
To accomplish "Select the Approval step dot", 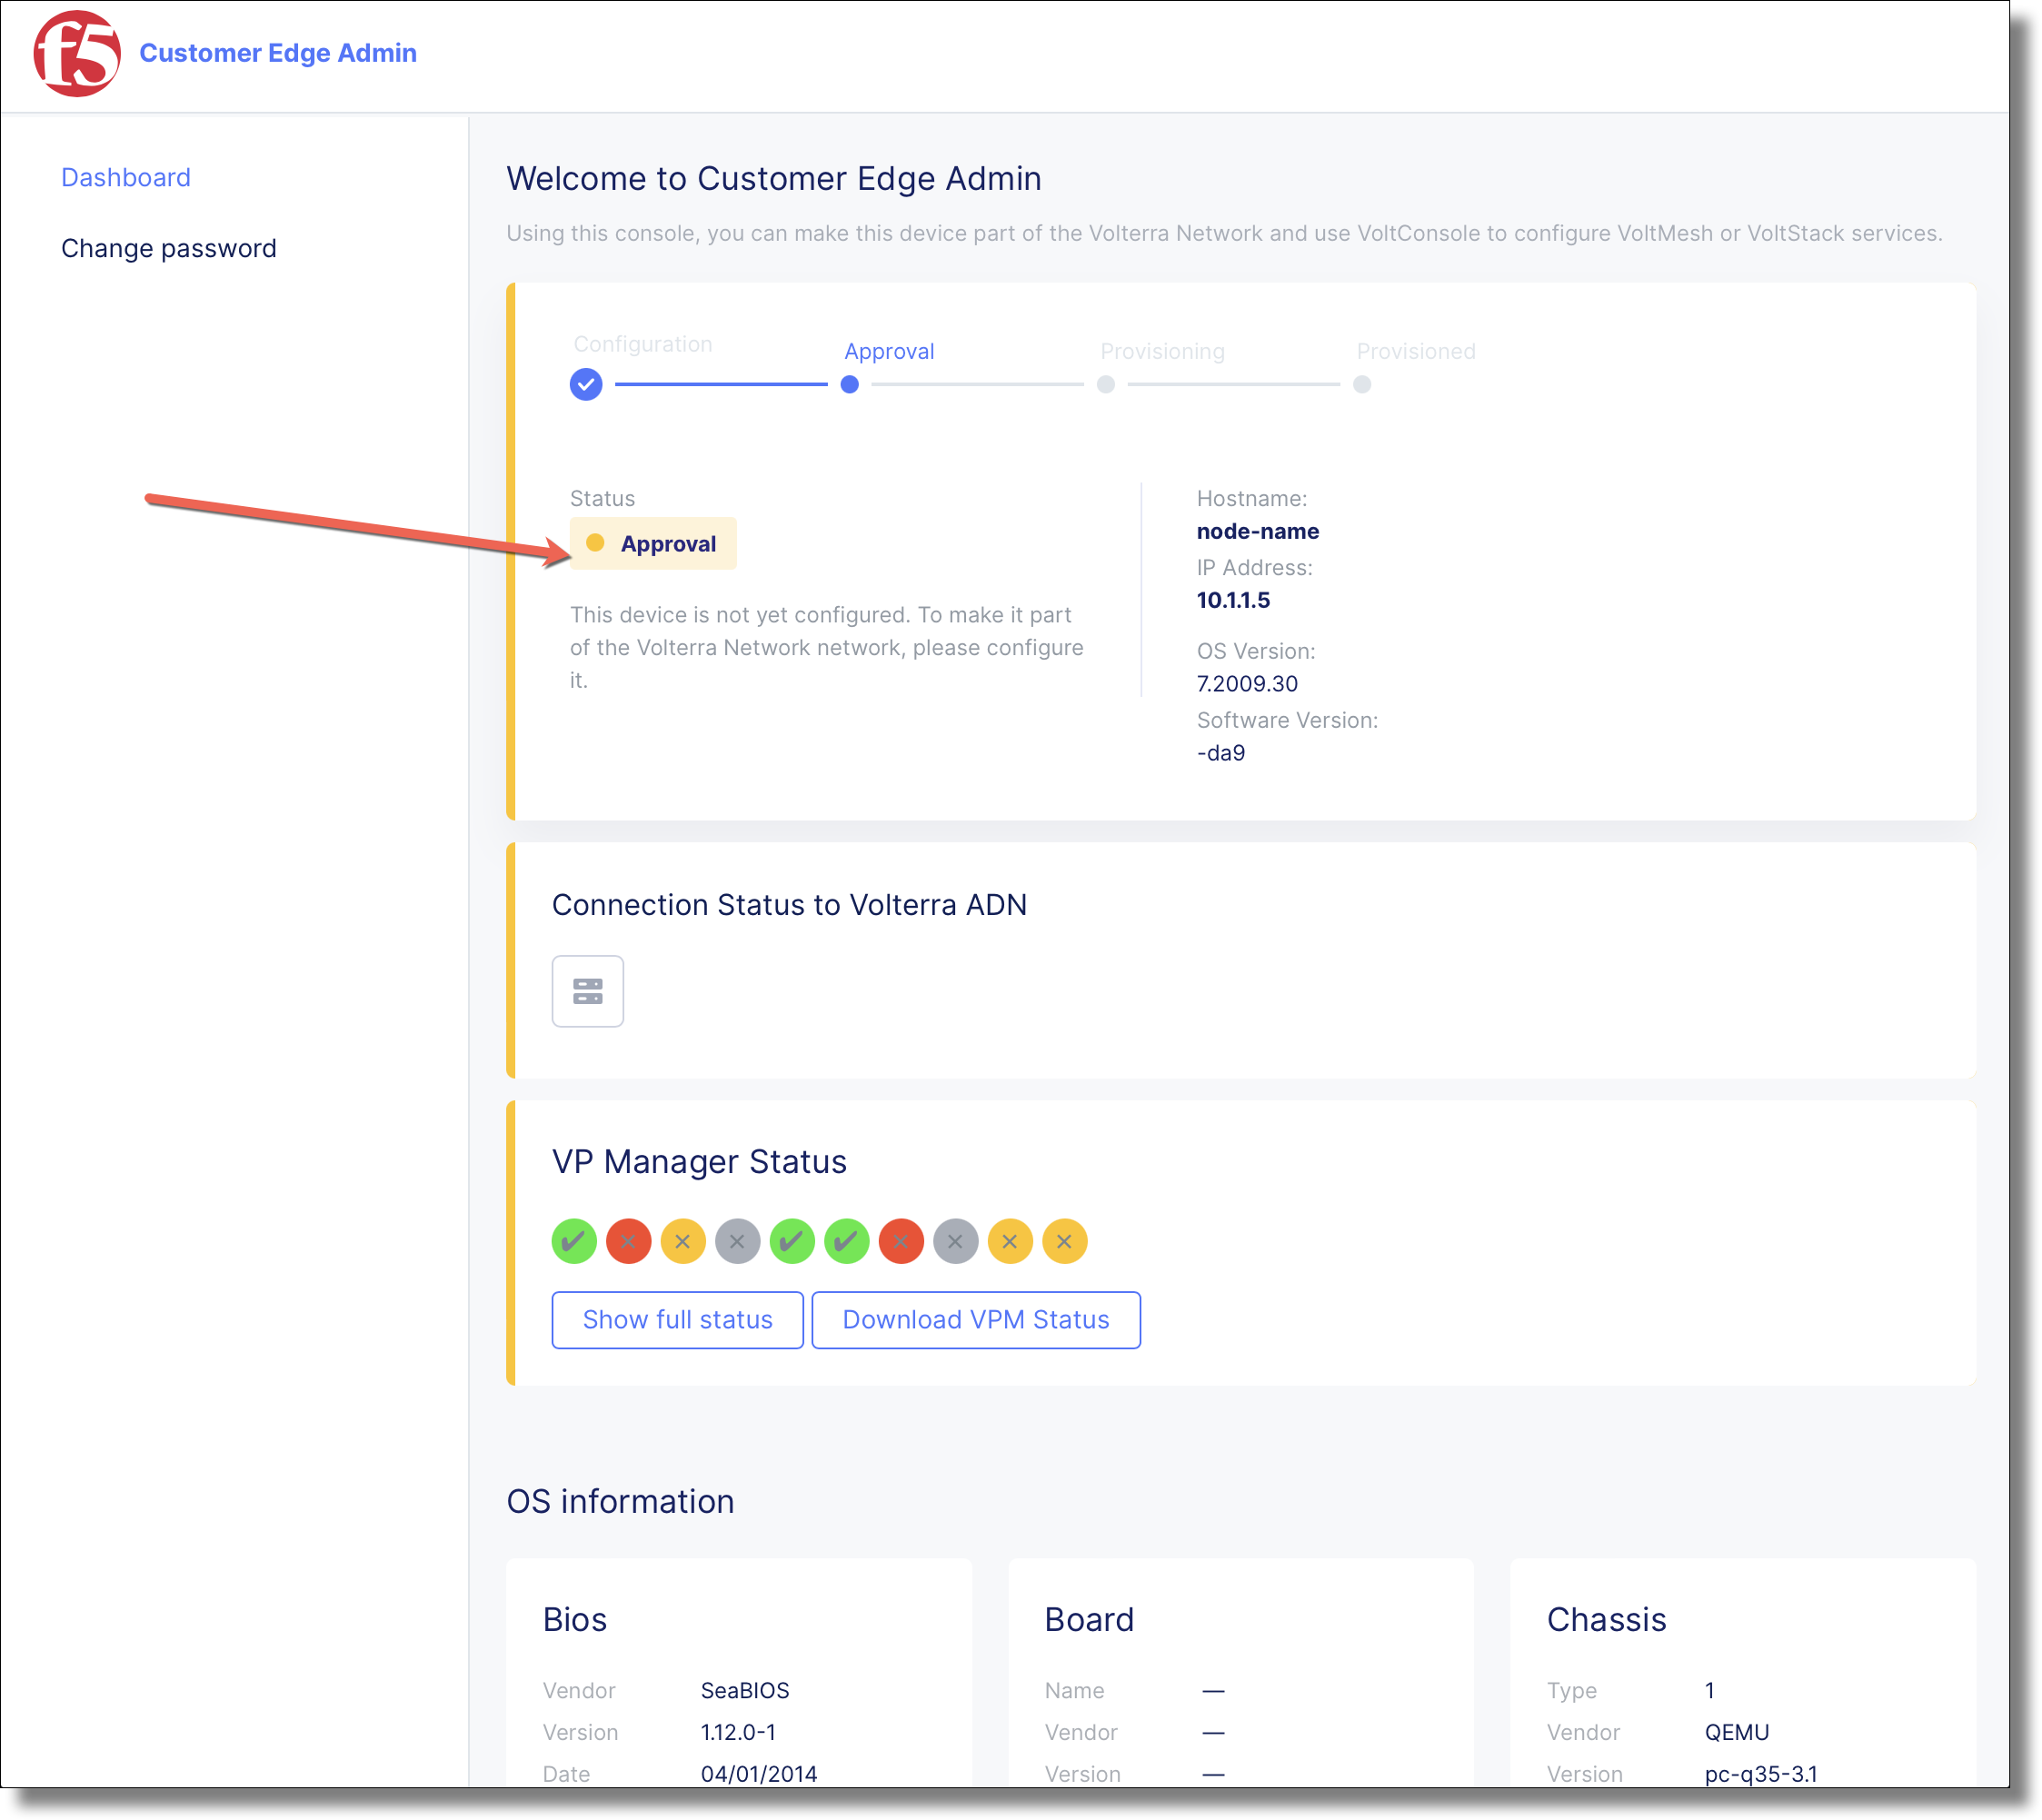I will 850,384.
